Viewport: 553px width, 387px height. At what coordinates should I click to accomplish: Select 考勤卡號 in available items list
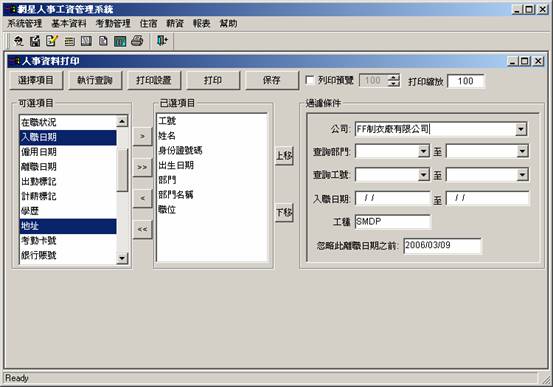point(68,241)
